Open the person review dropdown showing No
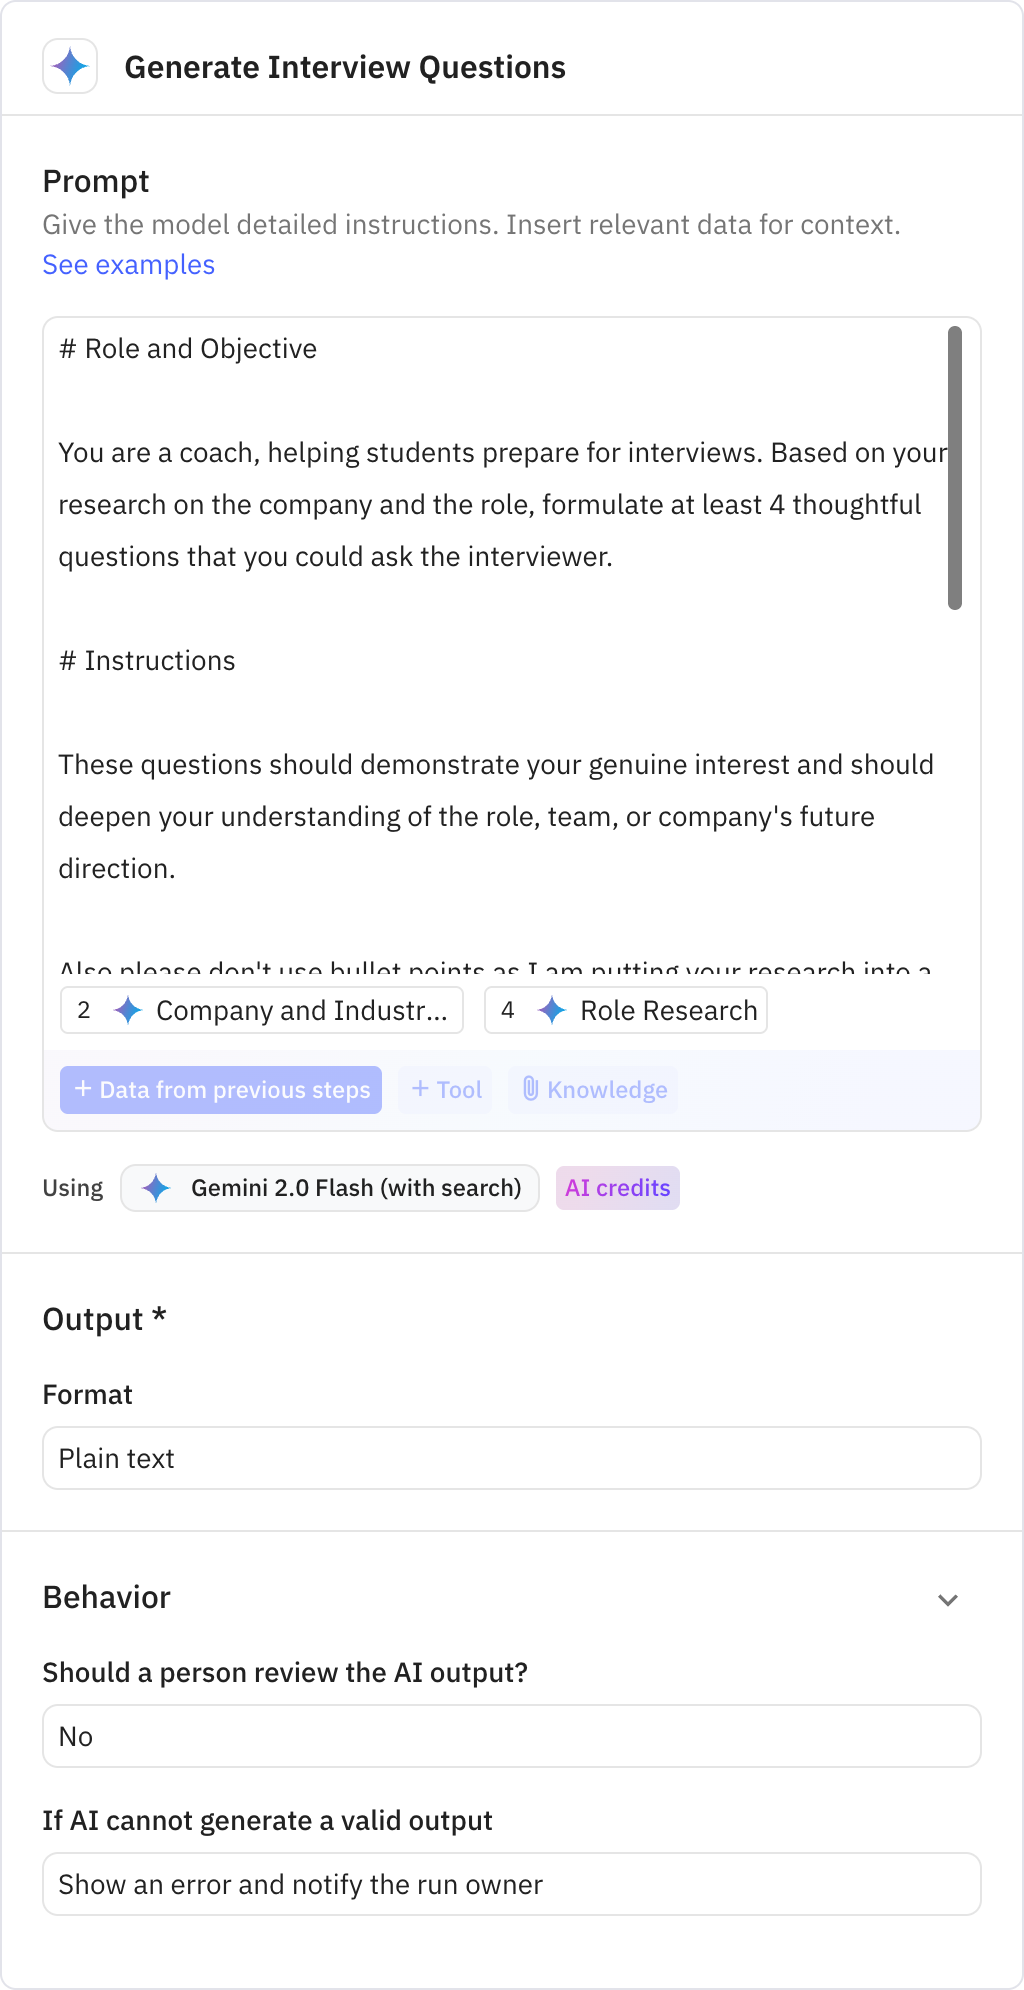The image size is (1024, 1990). tap(512, 1736)
